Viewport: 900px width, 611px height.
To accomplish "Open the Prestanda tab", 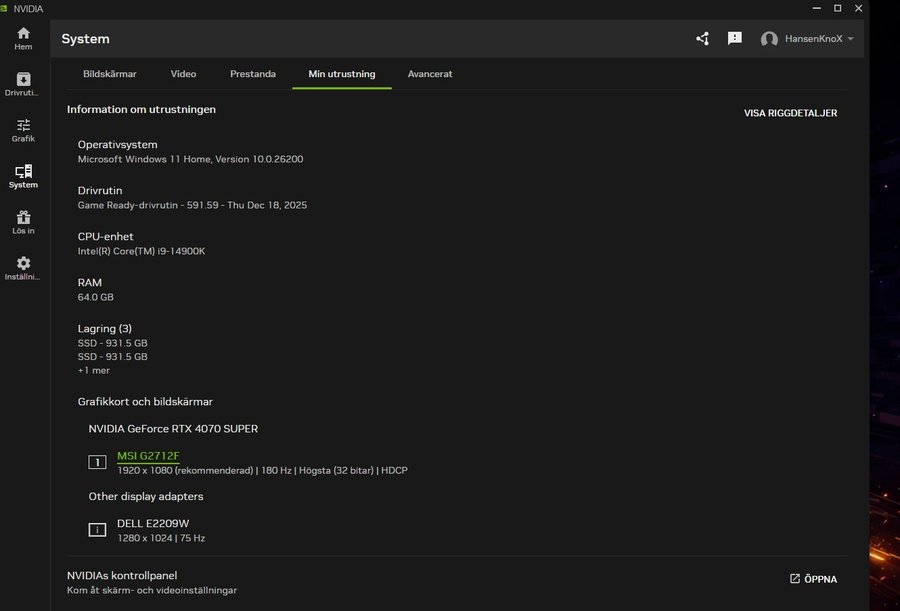I will [x=253, y=74].
